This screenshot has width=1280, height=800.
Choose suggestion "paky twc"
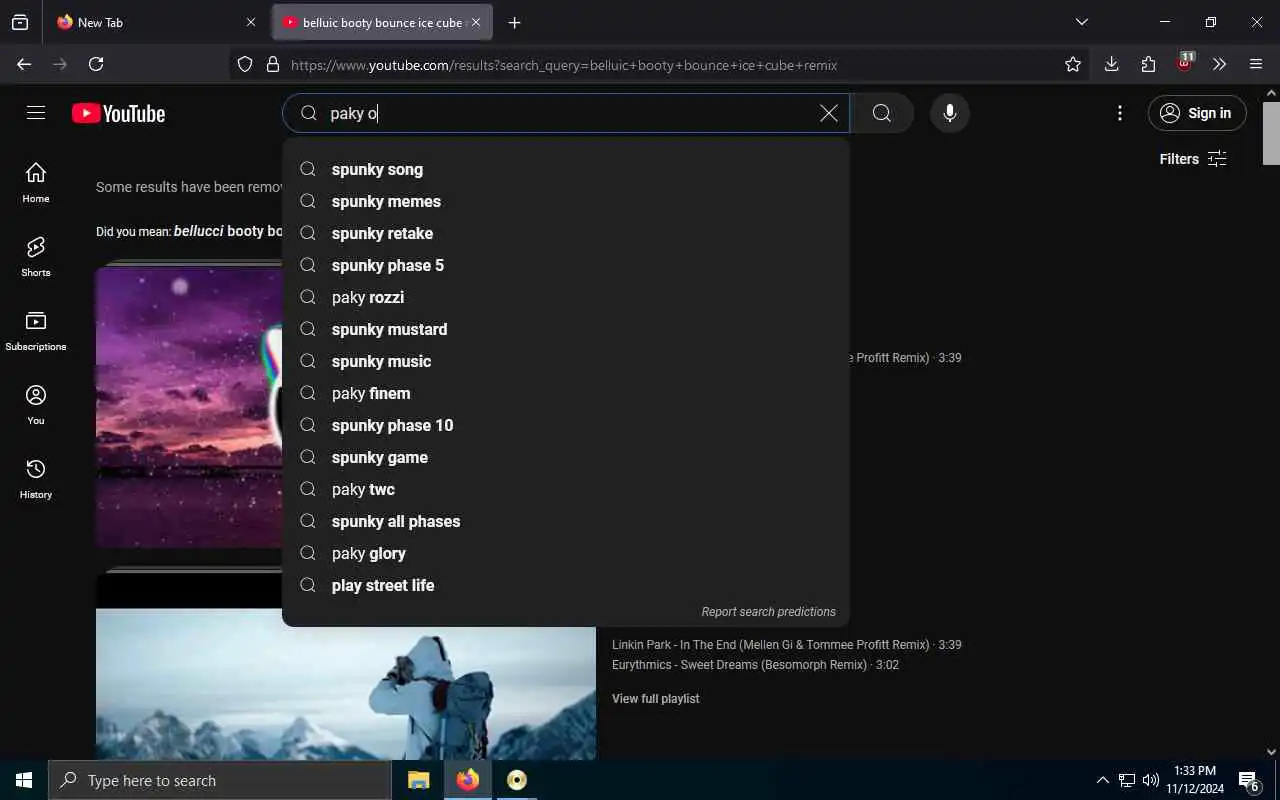tap(566, 489)
